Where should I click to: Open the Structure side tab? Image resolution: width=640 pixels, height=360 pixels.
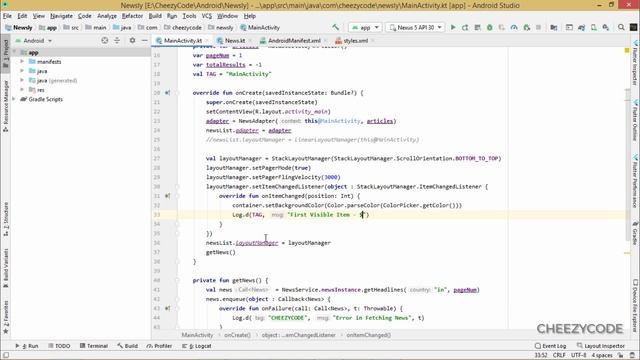pos(5,220)
